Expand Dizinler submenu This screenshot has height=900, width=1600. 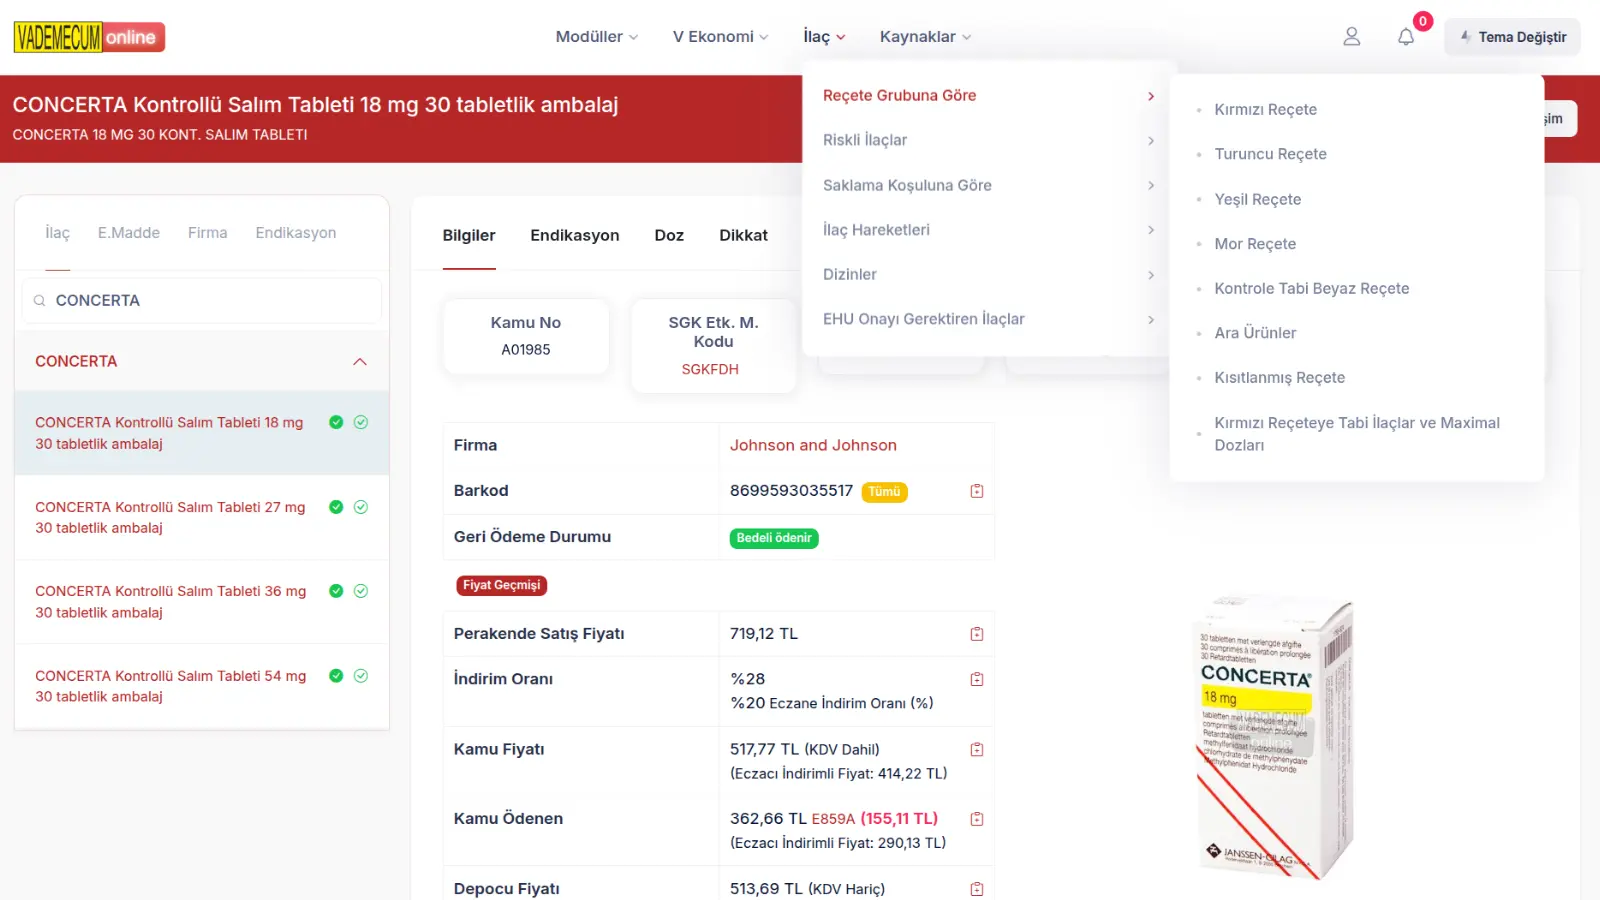click(x=988, y=274)
